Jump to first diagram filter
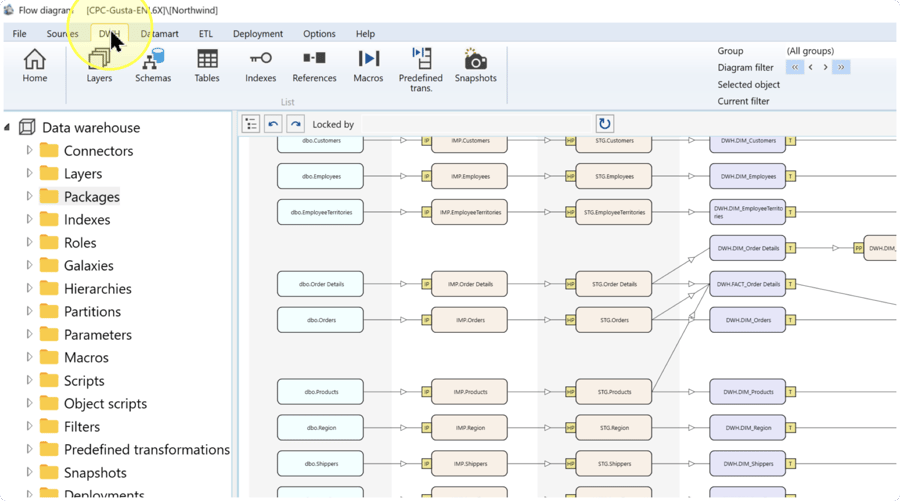 click(x=795, y=67)
